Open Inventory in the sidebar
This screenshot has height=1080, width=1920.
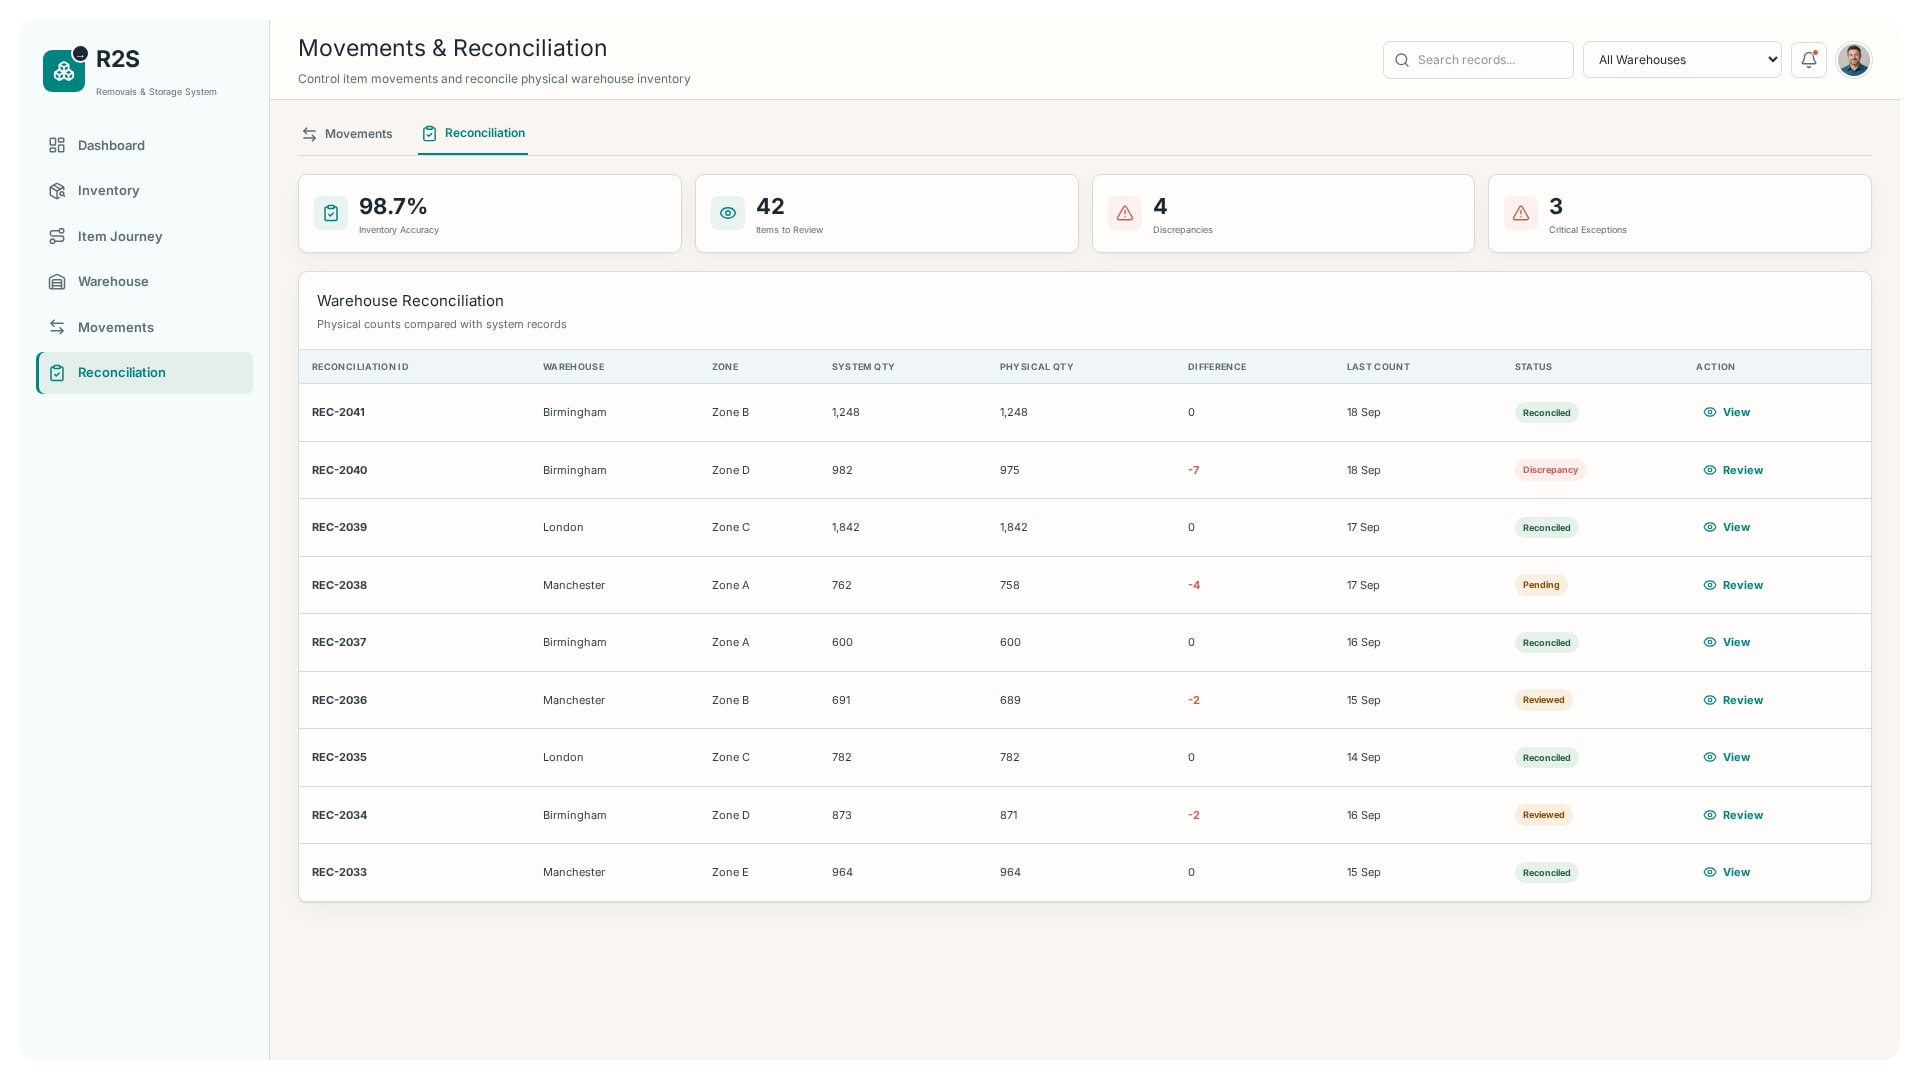click(x=144, y=190)
